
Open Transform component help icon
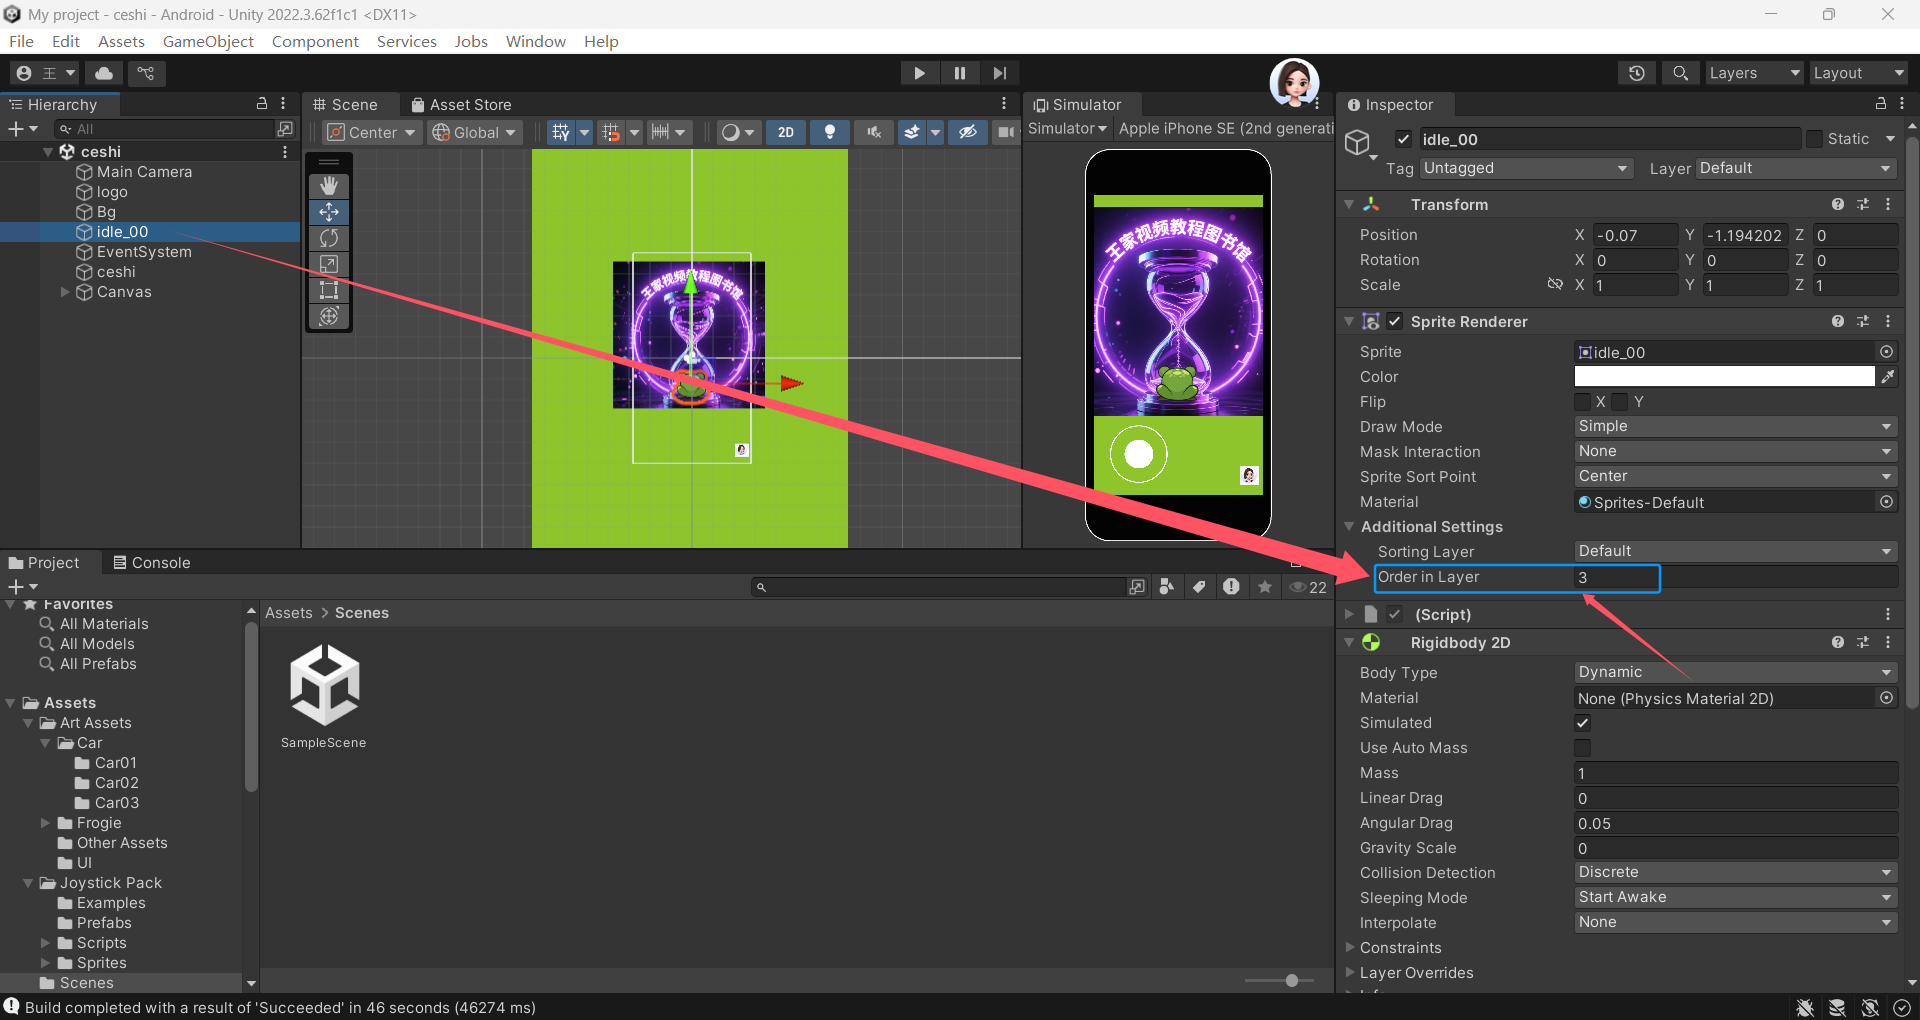coord(1838,204)
